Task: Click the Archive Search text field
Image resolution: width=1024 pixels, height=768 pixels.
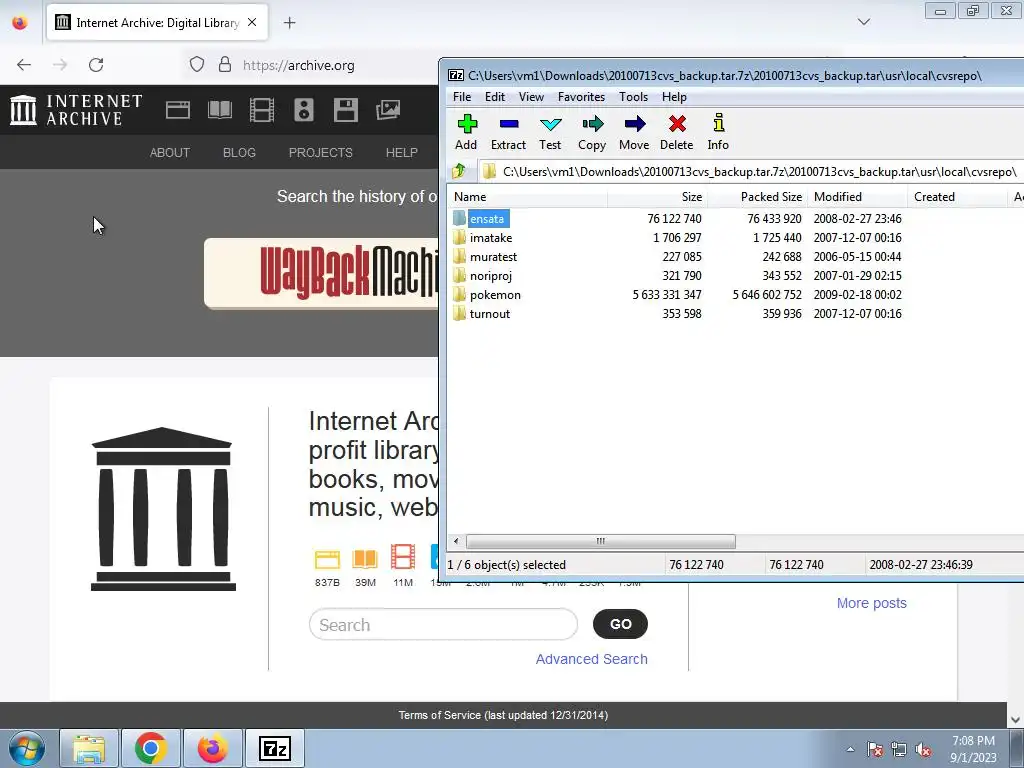Action: (x=443, y=625)
